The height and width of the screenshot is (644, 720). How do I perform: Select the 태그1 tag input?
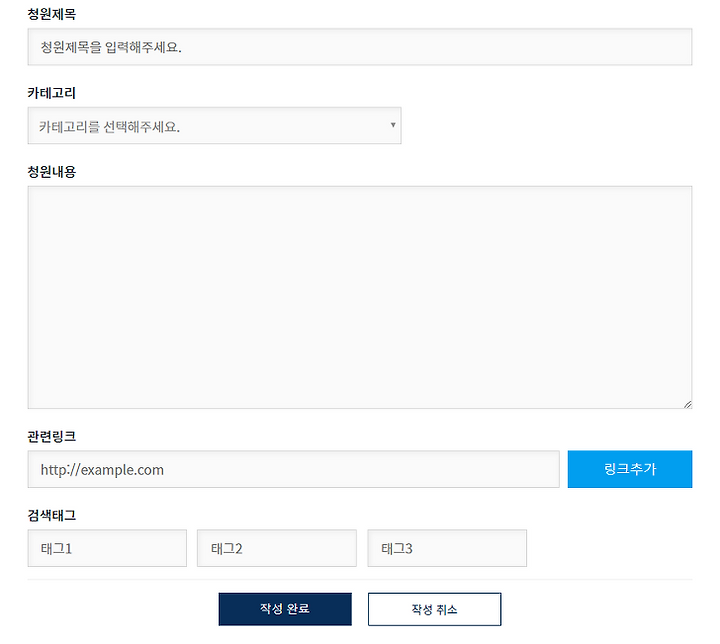[x=107, y=548]
